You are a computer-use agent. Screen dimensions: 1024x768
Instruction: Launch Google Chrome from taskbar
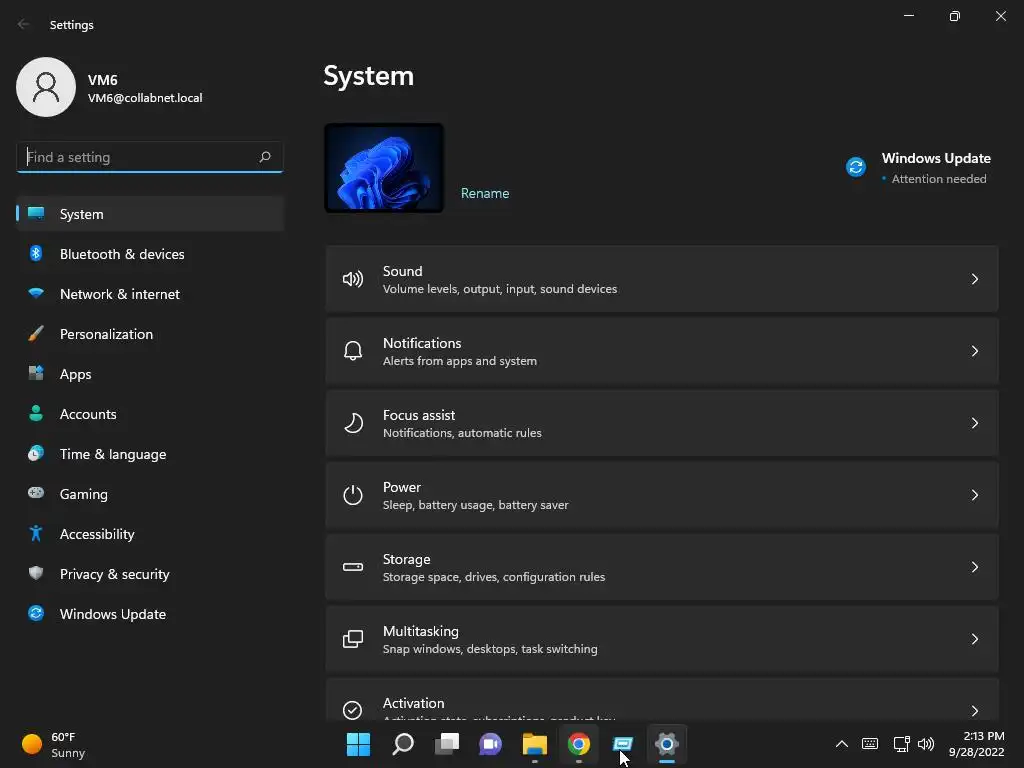tap(579, 744)
